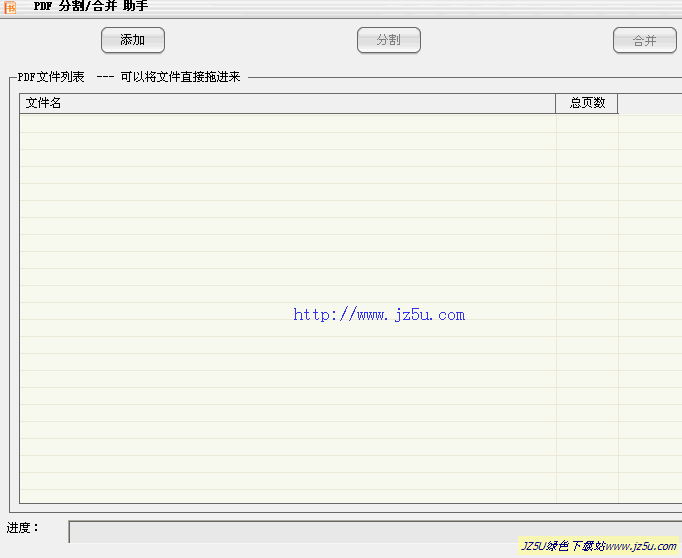Click the 文件名 column header
The image size is (682, 558).
click(x=288, y=103)
